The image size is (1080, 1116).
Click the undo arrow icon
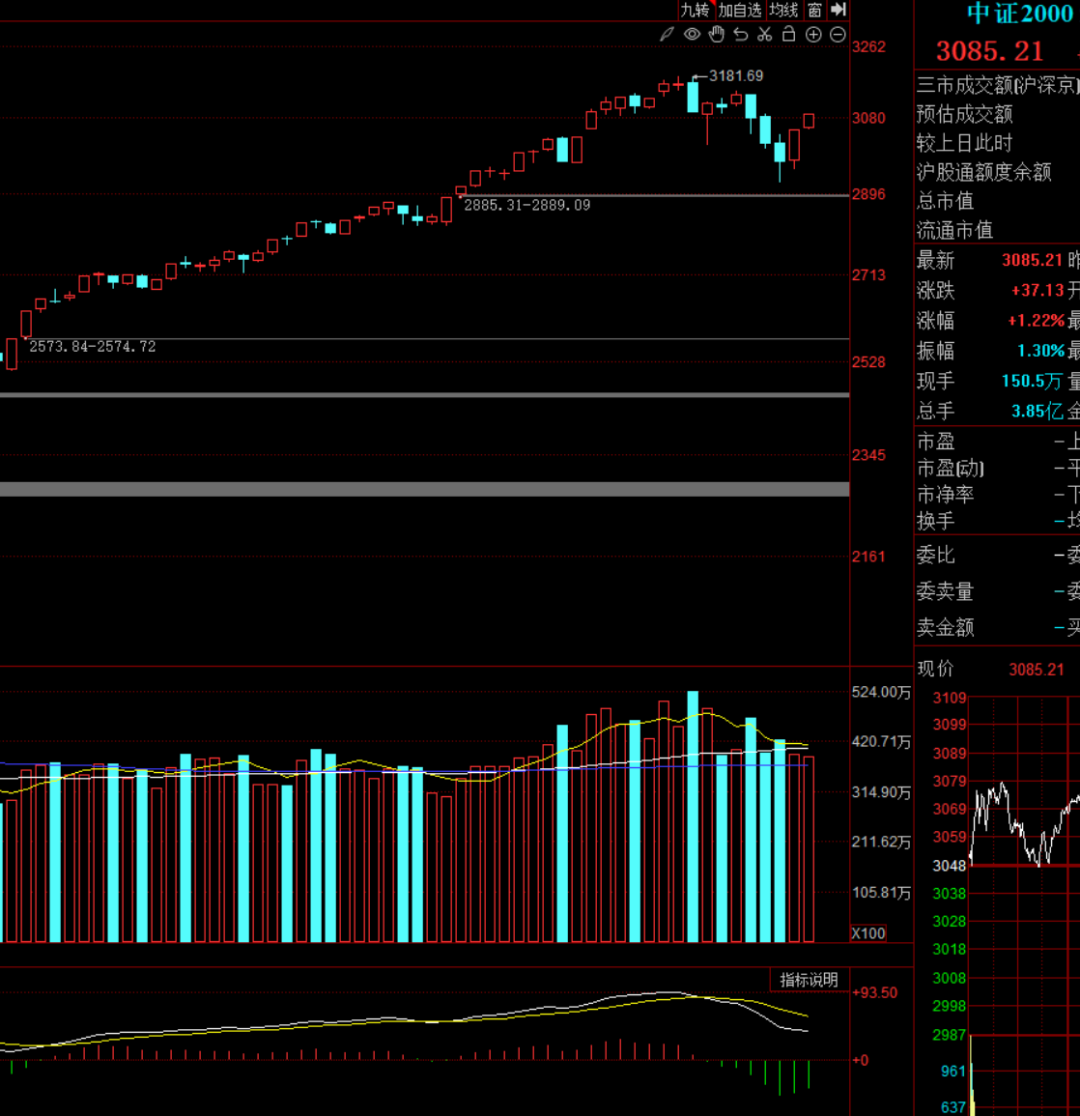coord(740,35)
